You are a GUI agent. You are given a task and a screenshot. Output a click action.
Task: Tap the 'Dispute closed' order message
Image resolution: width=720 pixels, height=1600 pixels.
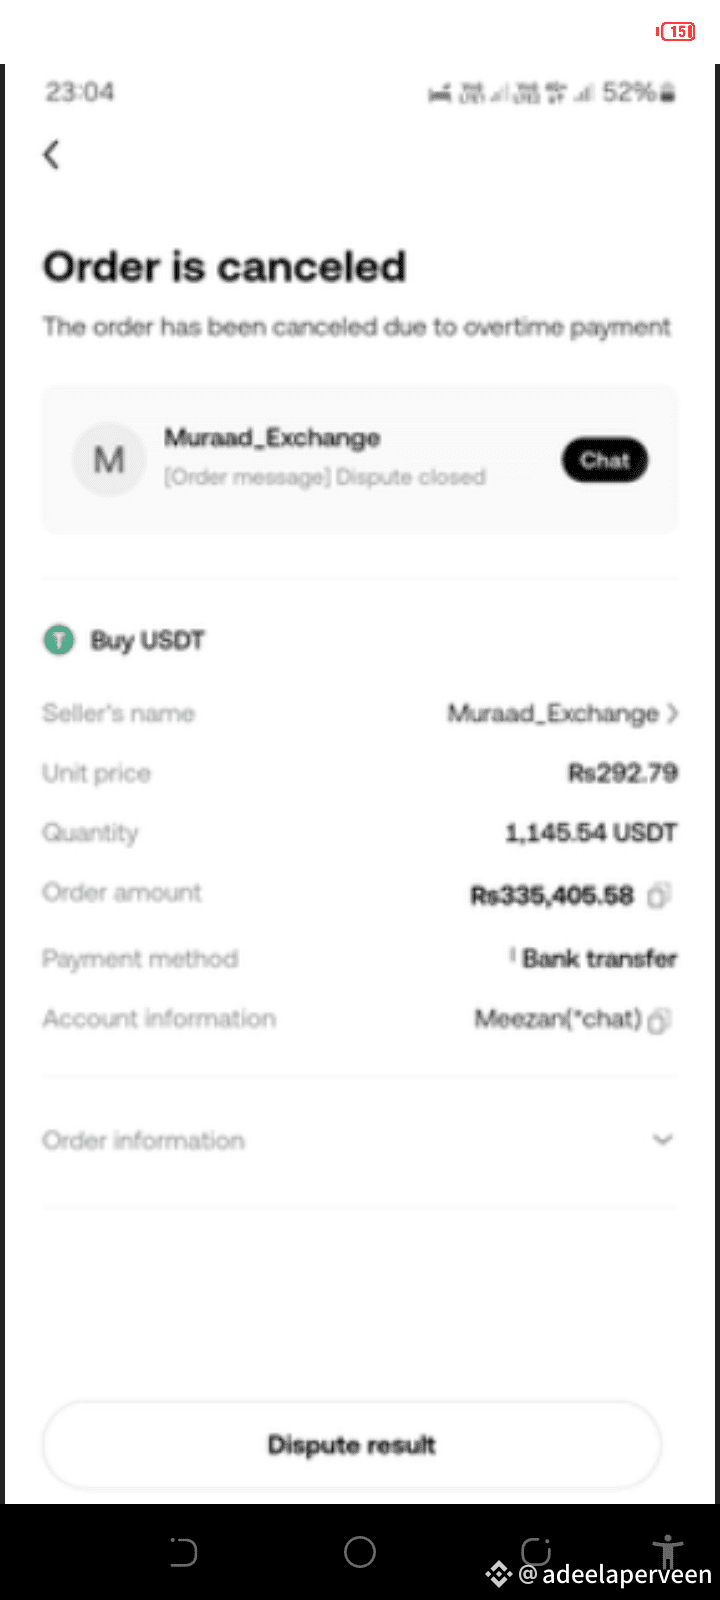pos(325,477)
